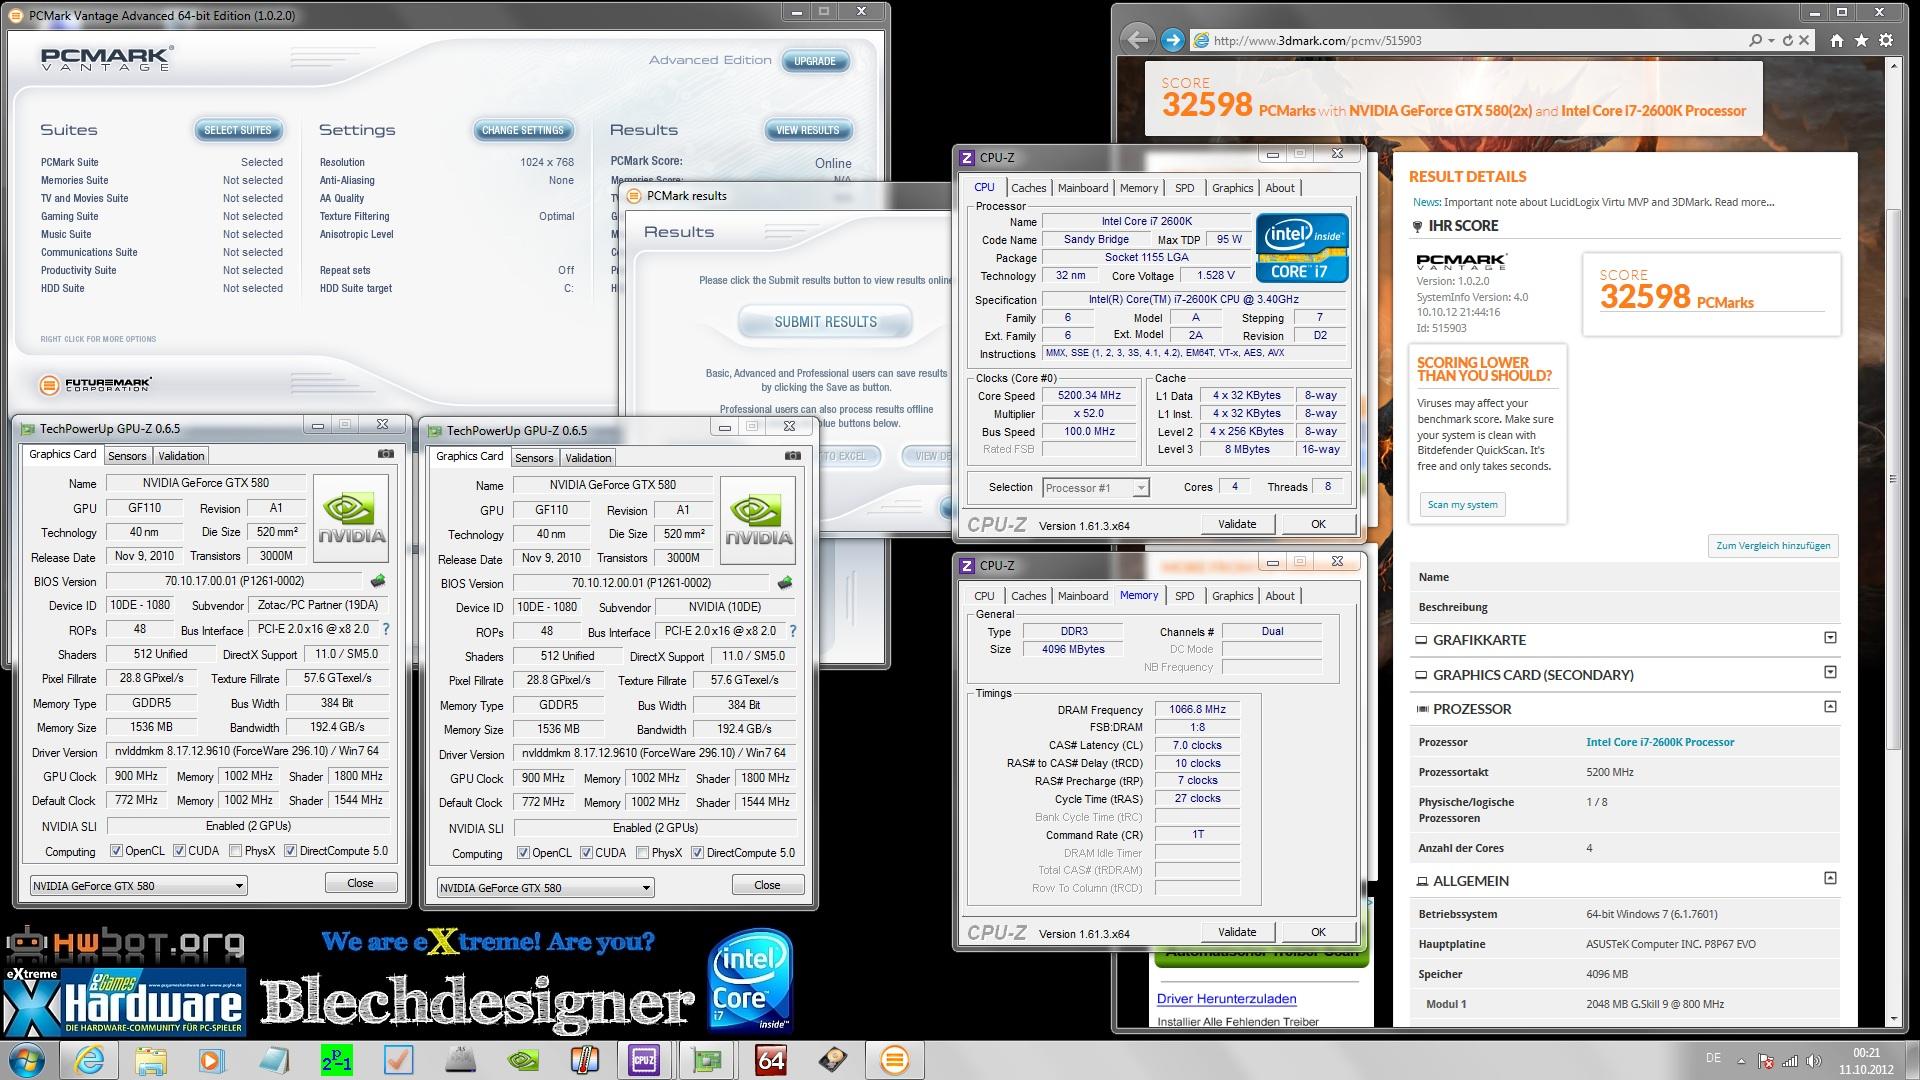This screenshot has width=1920, height=1080.
Task: Open Internet Explorer from the taskbar
Action: click(89, 1060)
